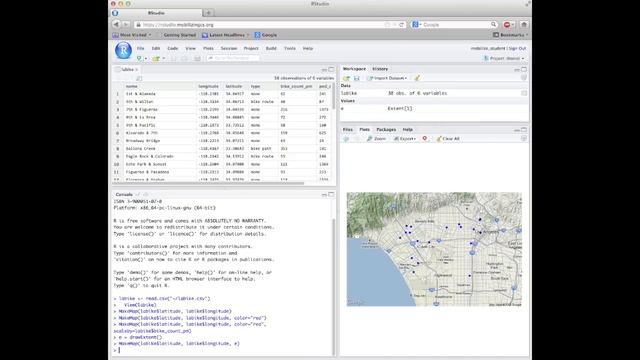Open the Latest Headlines dropdown
Viewport: 640px width, 360px height.
click(226, 35)
